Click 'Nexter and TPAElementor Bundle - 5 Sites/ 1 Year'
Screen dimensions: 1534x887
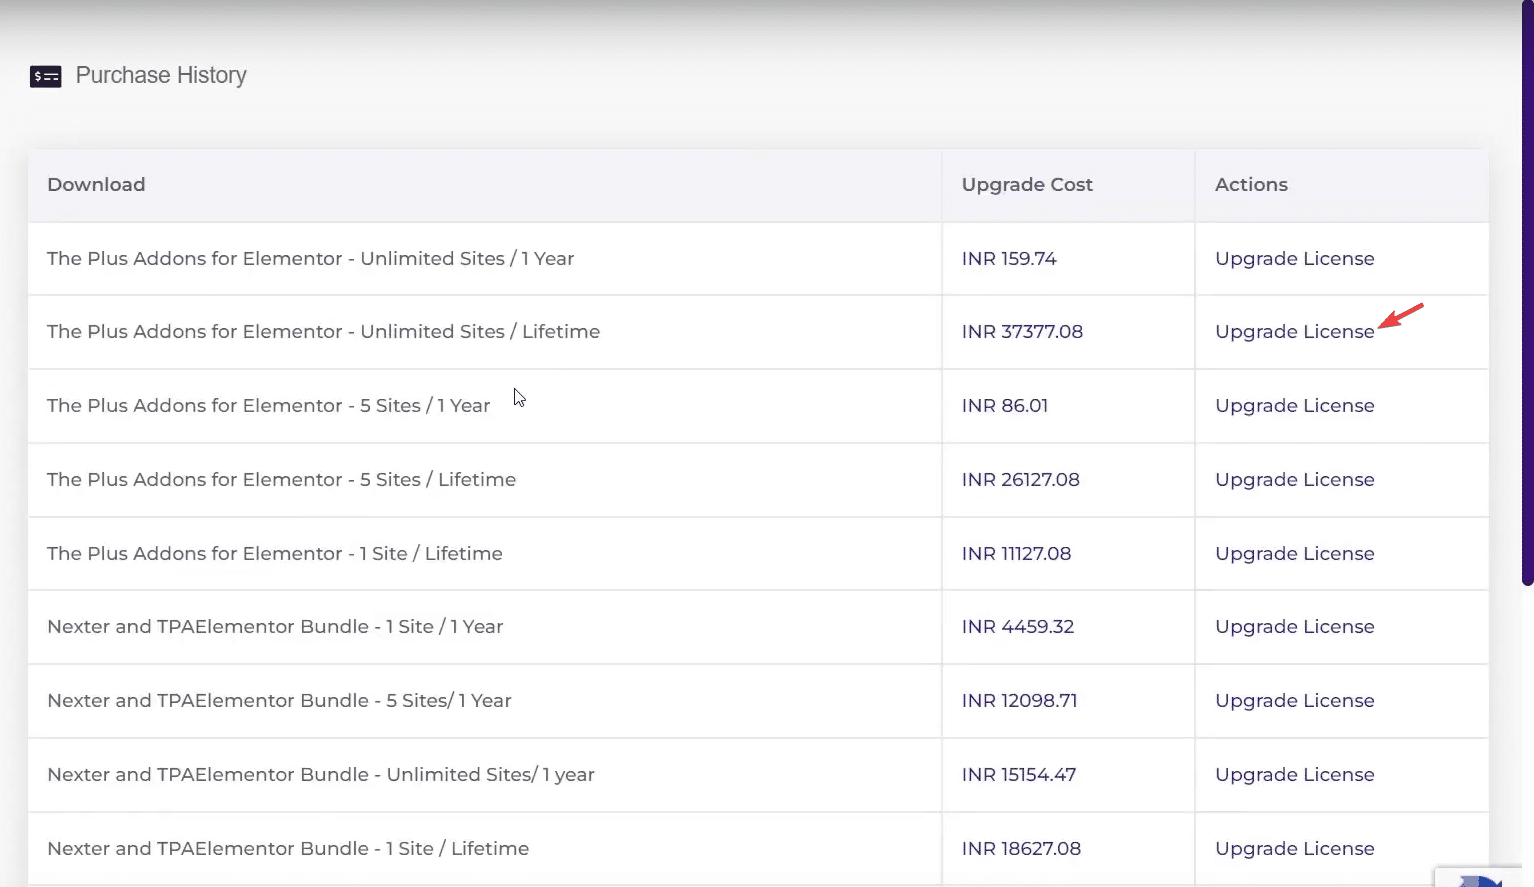[279, 700]
